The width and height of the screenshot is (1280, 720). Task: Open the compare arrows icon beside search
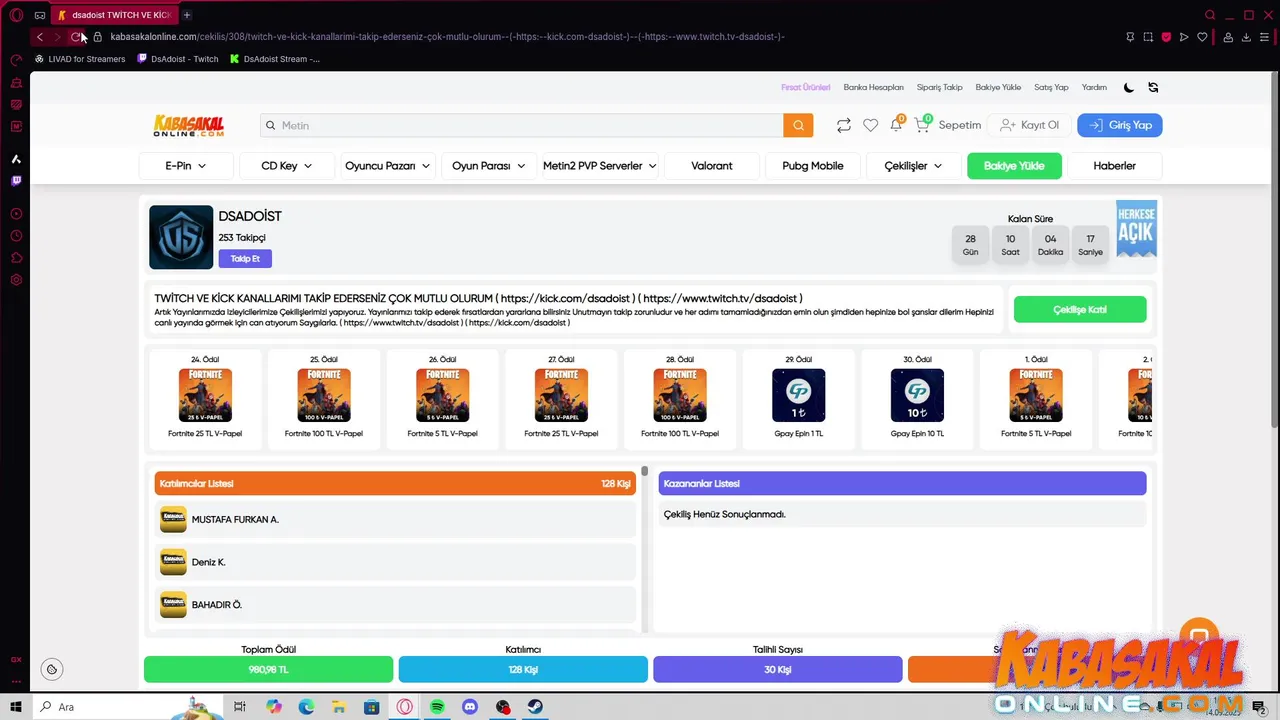click(844, 125)
